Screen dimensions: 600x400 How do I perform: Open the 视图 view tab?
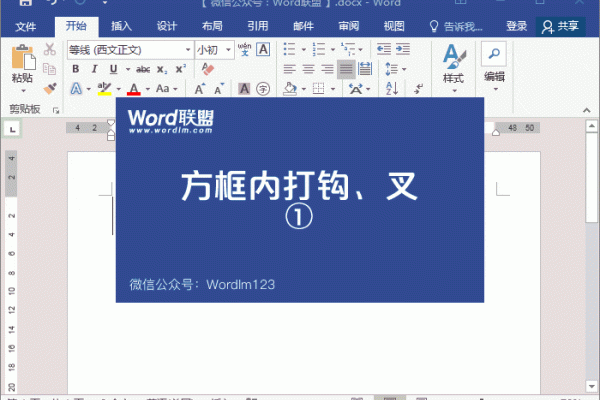tap(394, 26)
